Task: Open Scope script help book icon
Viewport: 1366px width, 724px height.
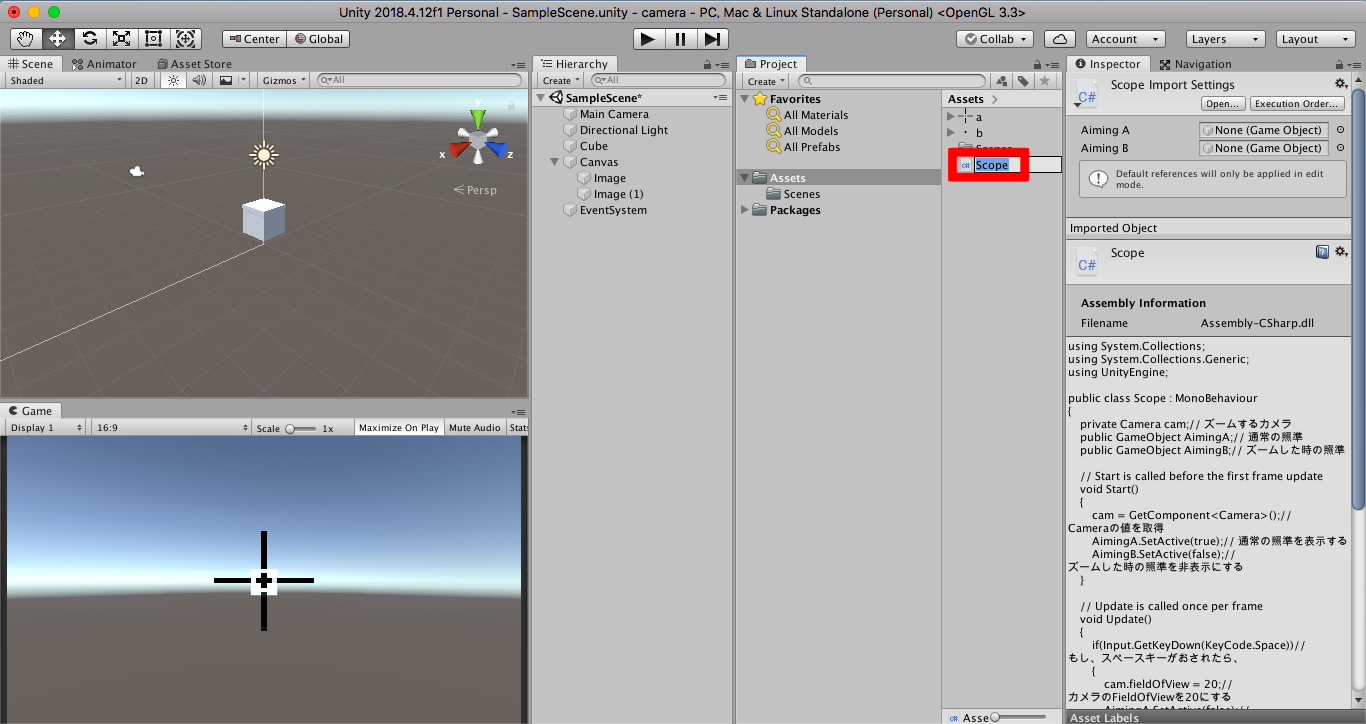Action: 1322,252
